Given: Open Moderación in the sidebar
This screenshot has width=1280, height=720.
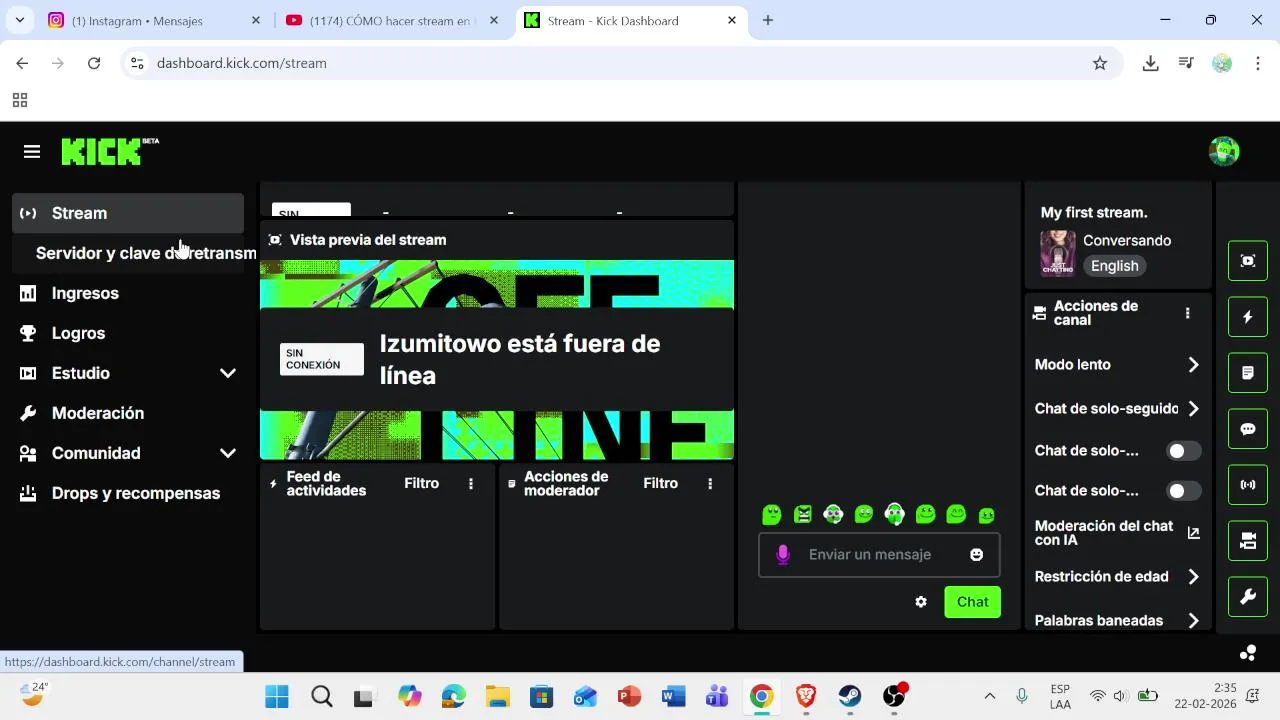Looking at the screenshot, I should click(x=128, y=413).
